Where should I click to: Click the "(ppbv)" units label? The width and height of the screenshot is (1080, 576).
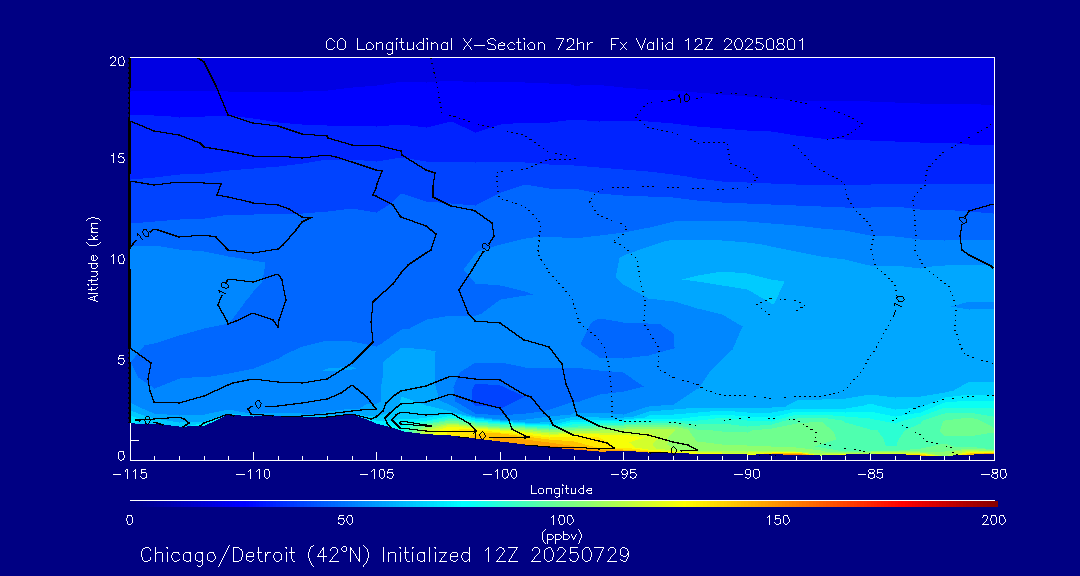[561, 534]
